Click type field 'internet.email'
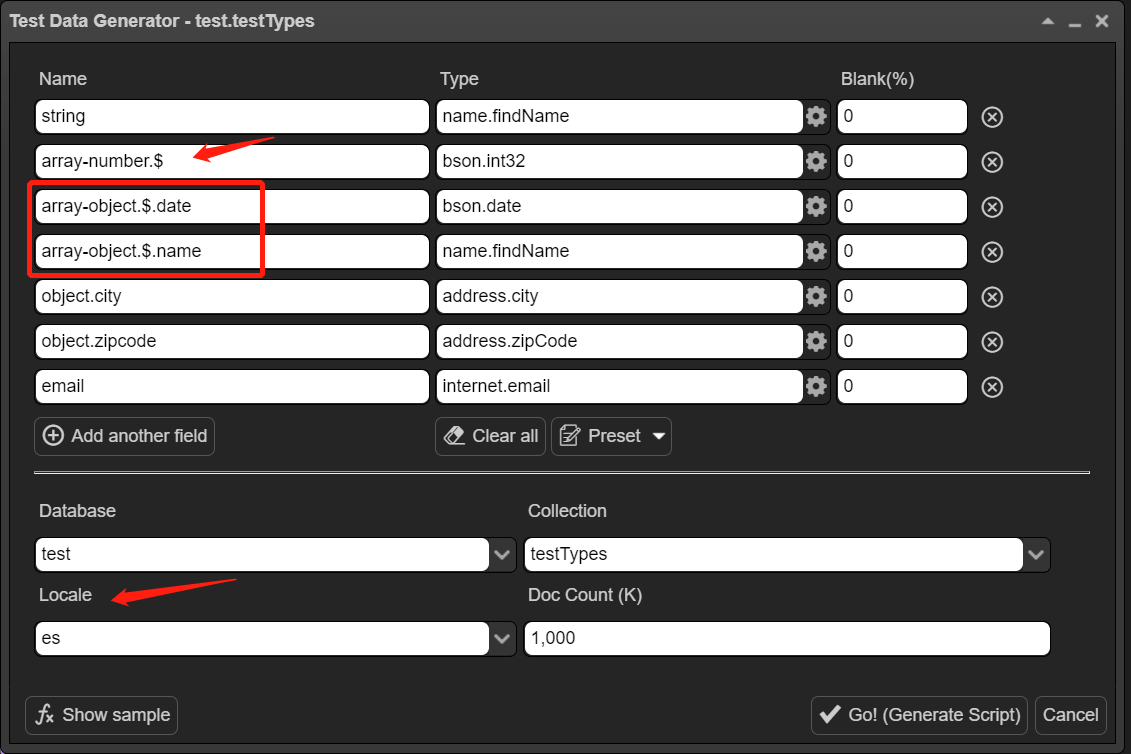The width and height of the screenshot is (1131, 754). pos(620,386)
